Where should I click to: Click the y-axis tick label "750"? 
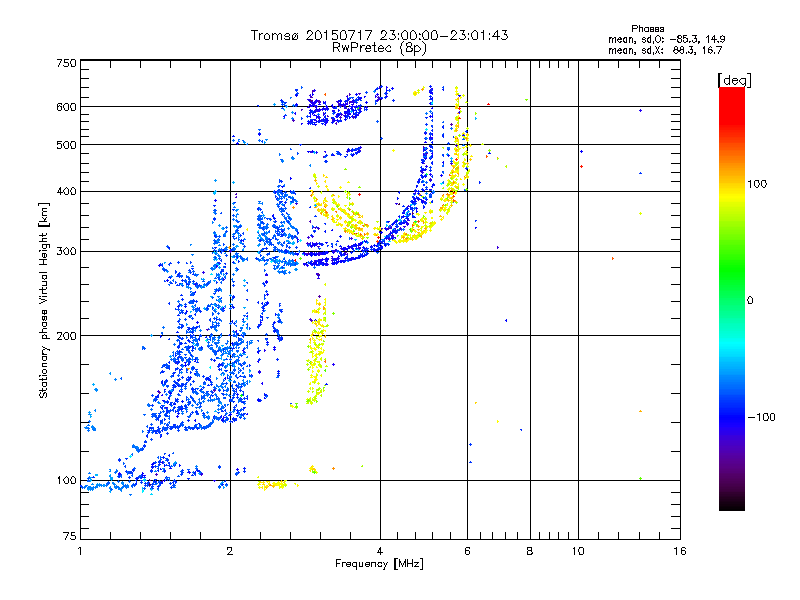[x=66, y=63]
